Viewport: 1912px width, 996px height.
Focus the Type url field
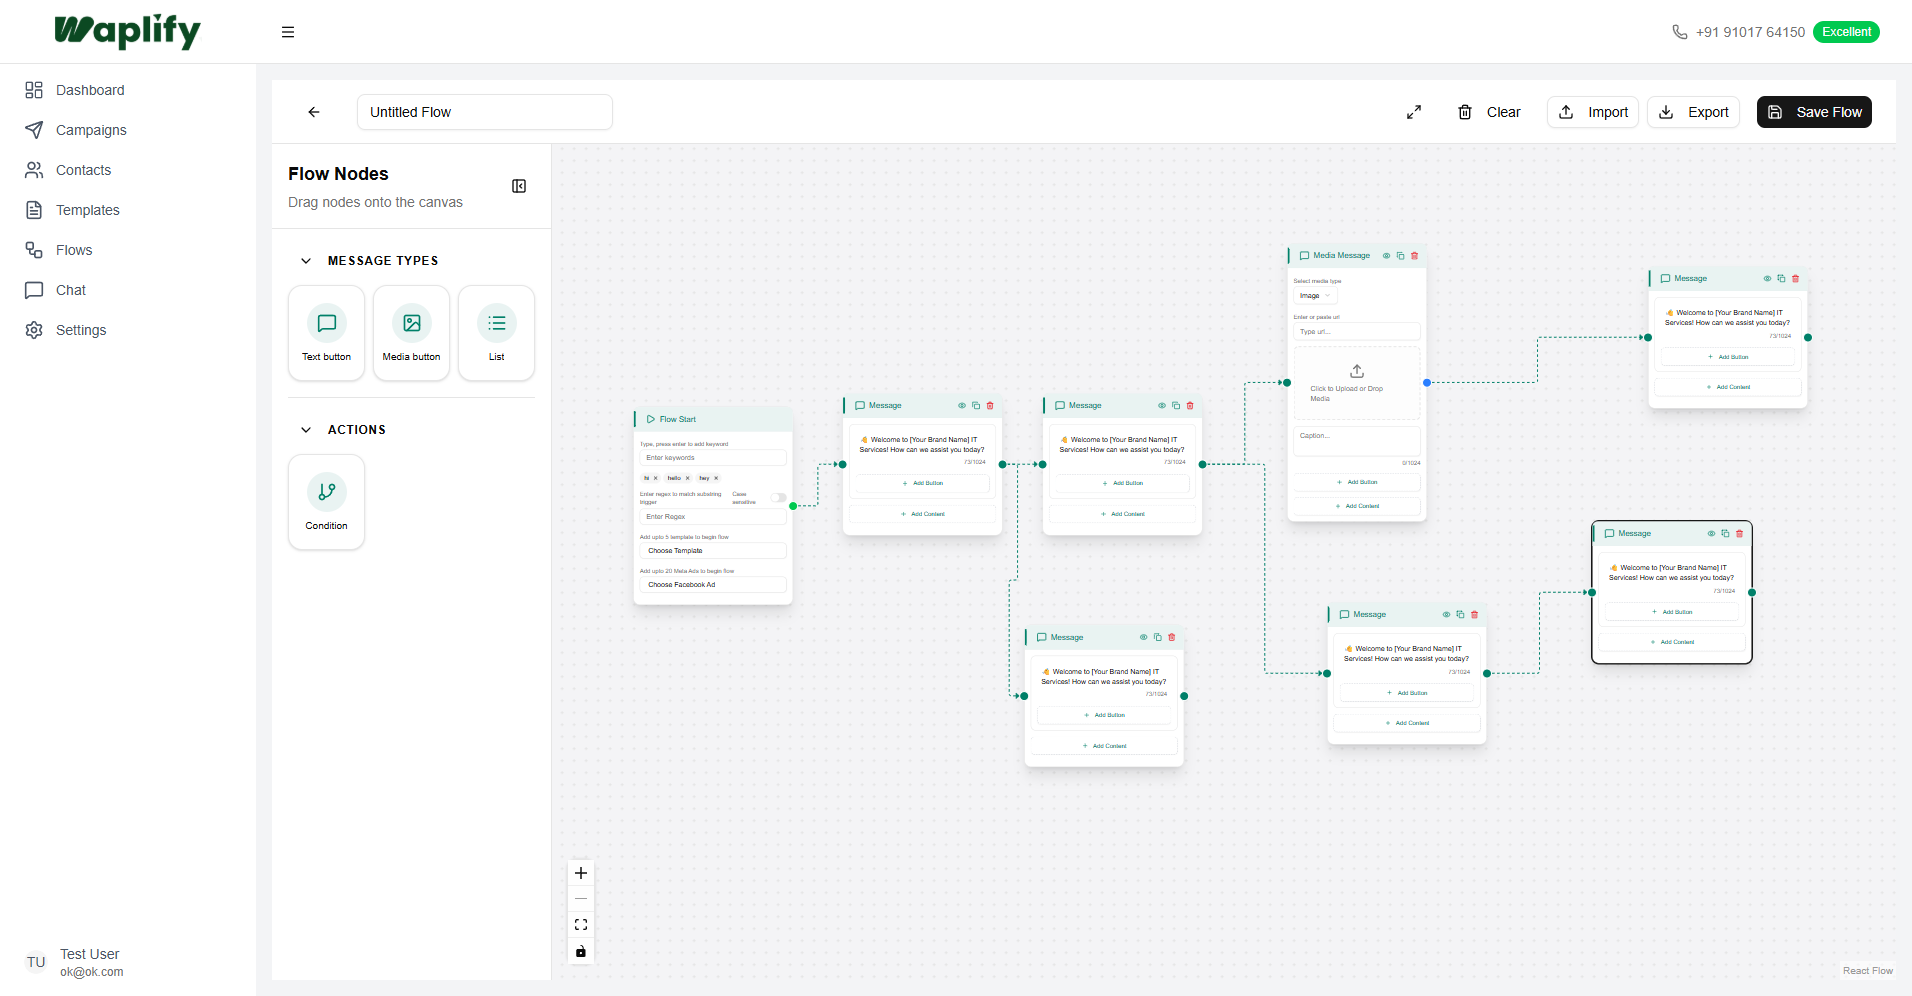click(x=1357, y=332)
